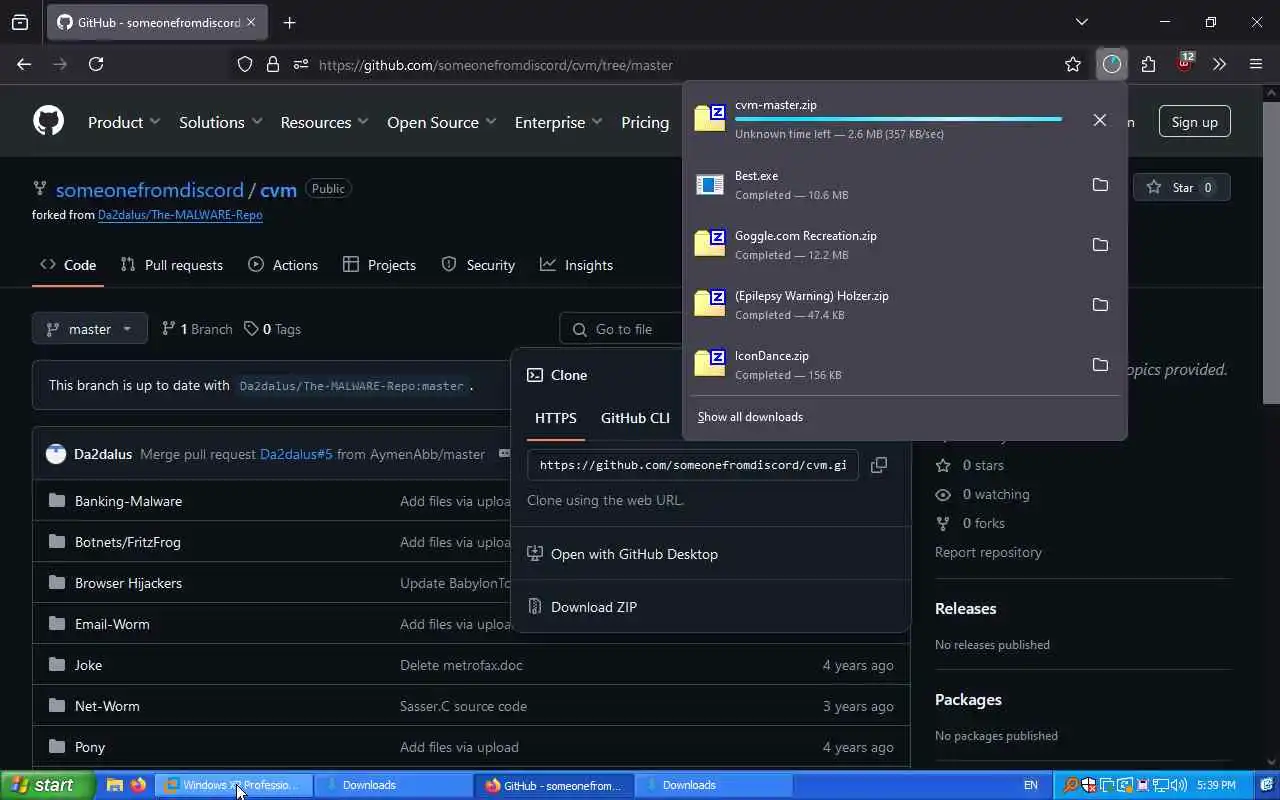This screenshot has height=800, width=1280.
Task: Show IconDance.zip in folder
Action: point(1100,365)
